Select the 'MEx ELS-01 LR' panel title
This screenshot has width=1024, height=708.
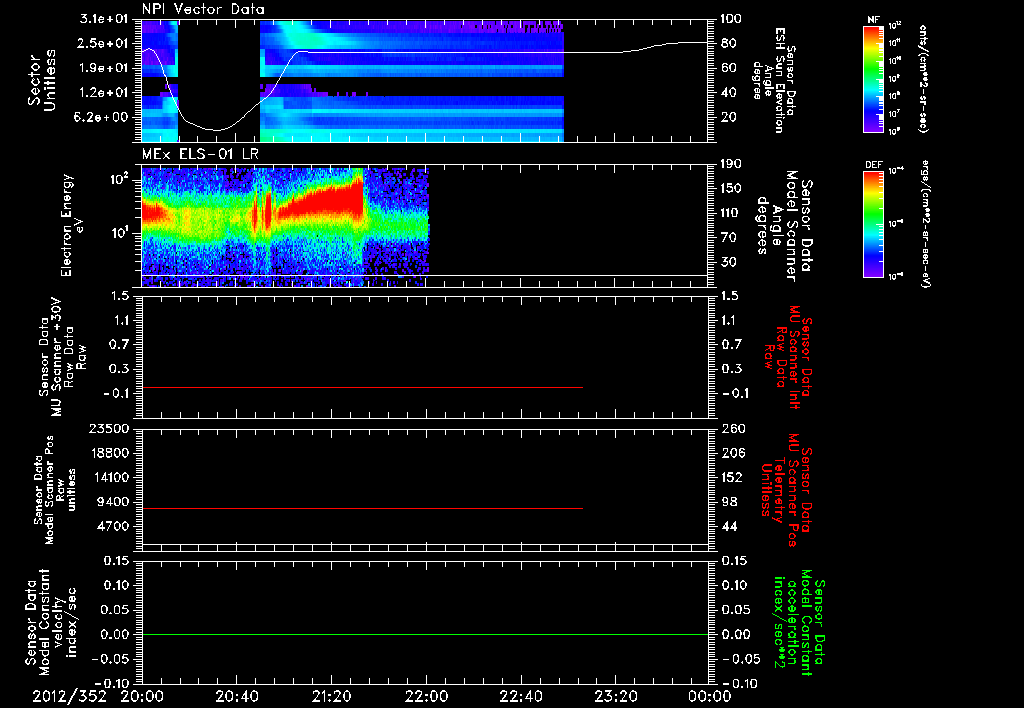200,154
